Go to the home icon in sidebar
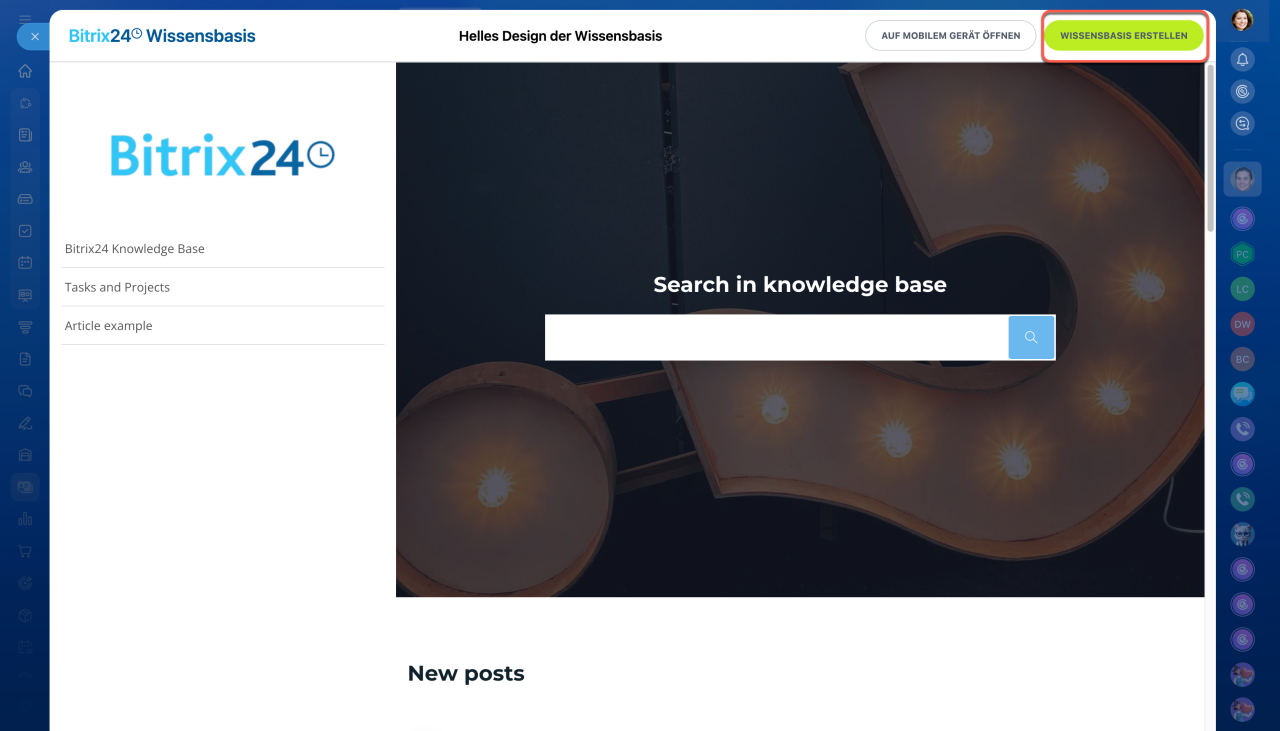The image size is (1280, 731). 25,71
